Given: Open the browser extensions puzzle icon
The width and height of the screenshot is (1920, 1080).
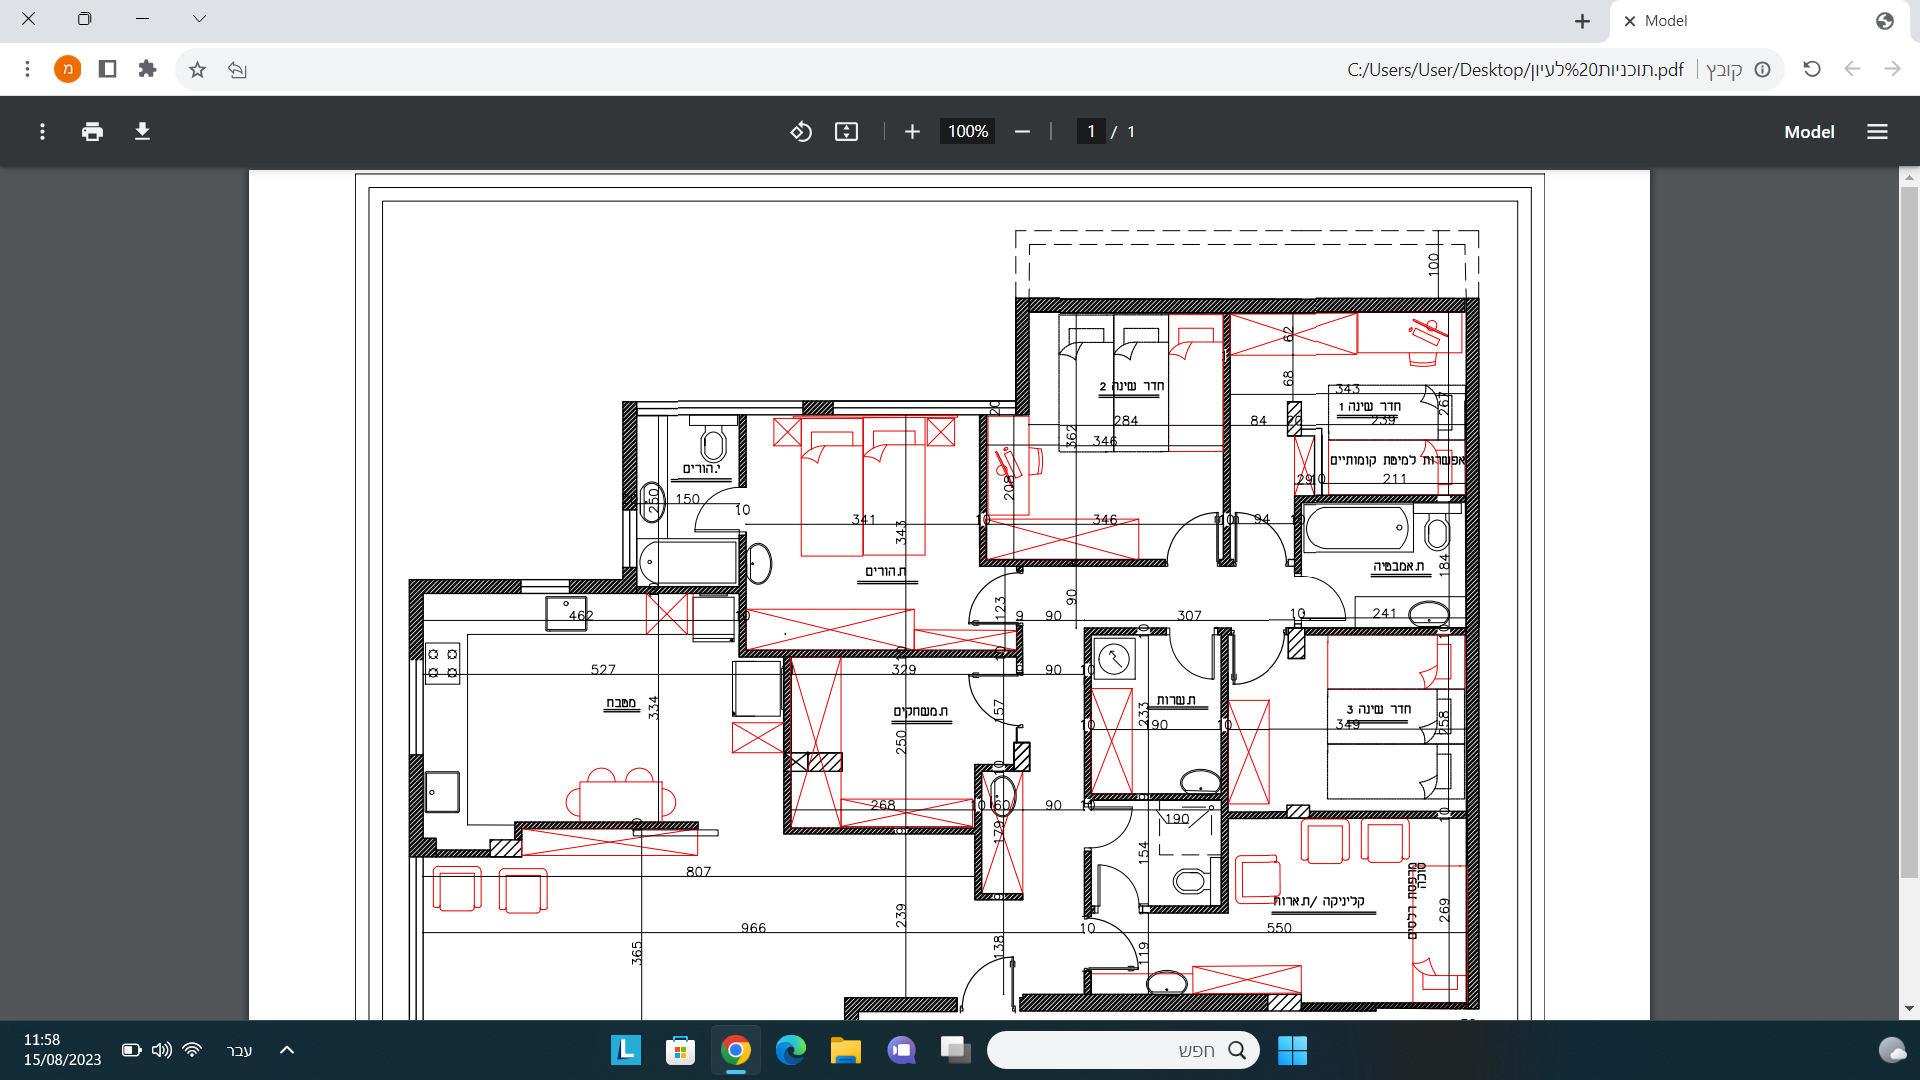Looking at the screenshot, I should tap(147, 69).
